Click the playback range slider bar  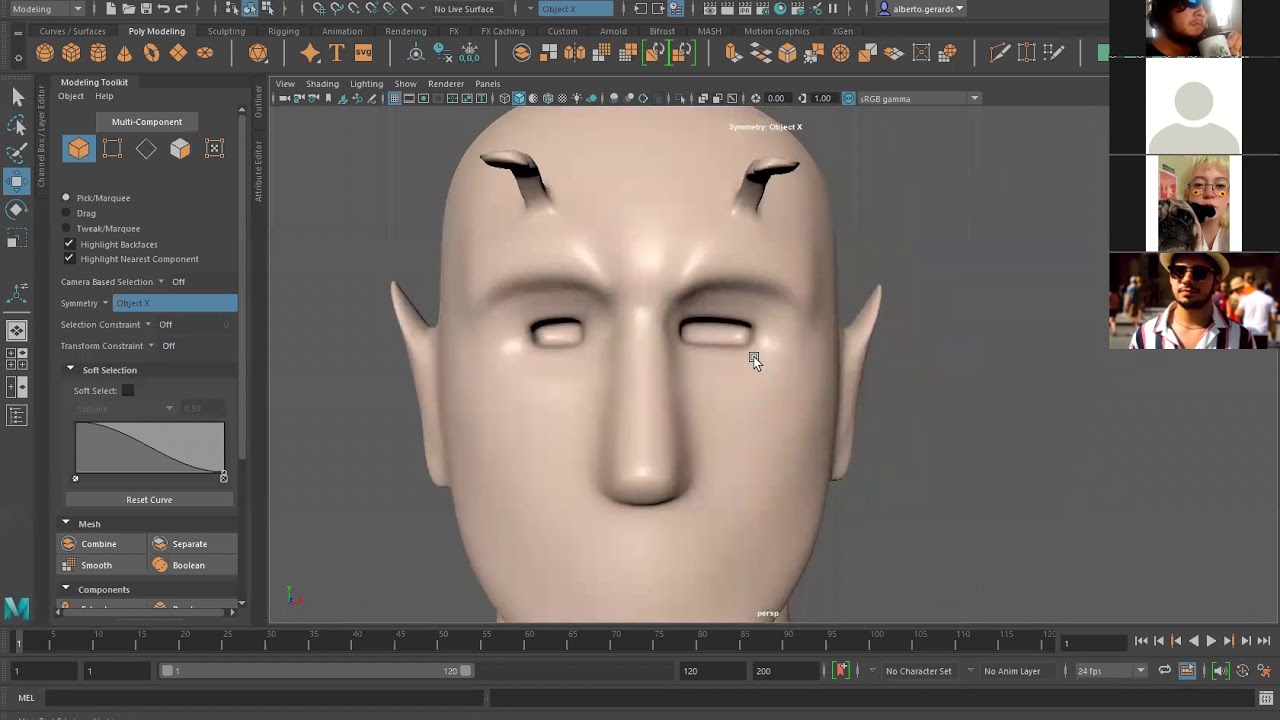pos(317,671)
